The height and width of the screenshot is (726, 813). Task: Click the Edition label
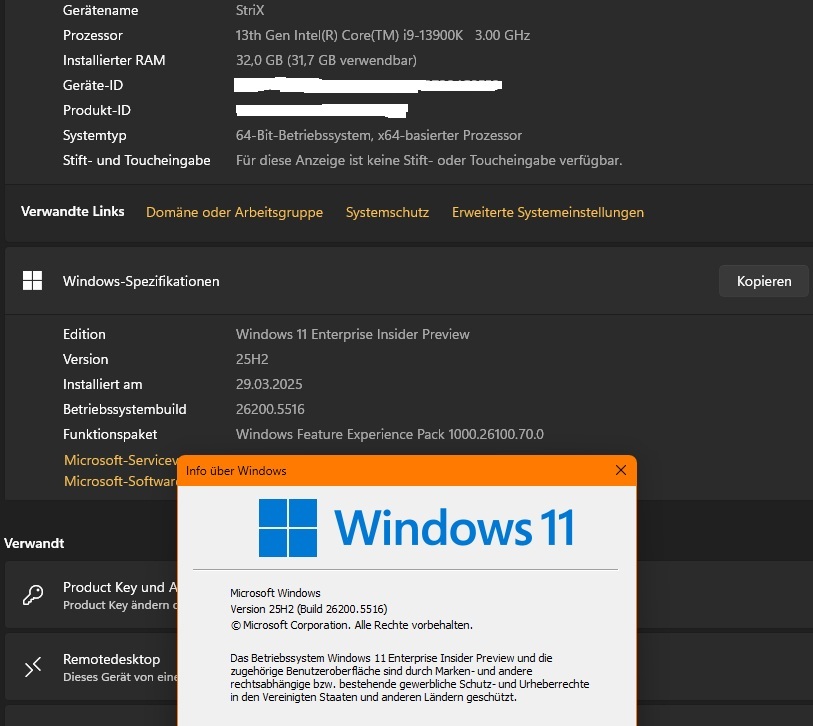(84, 334)
